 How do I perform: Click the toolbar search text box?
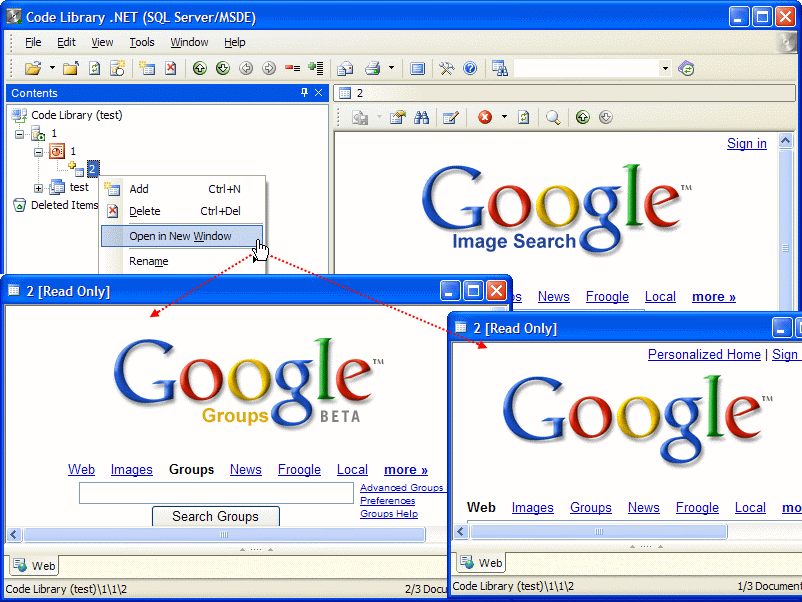tap(587, 69)
